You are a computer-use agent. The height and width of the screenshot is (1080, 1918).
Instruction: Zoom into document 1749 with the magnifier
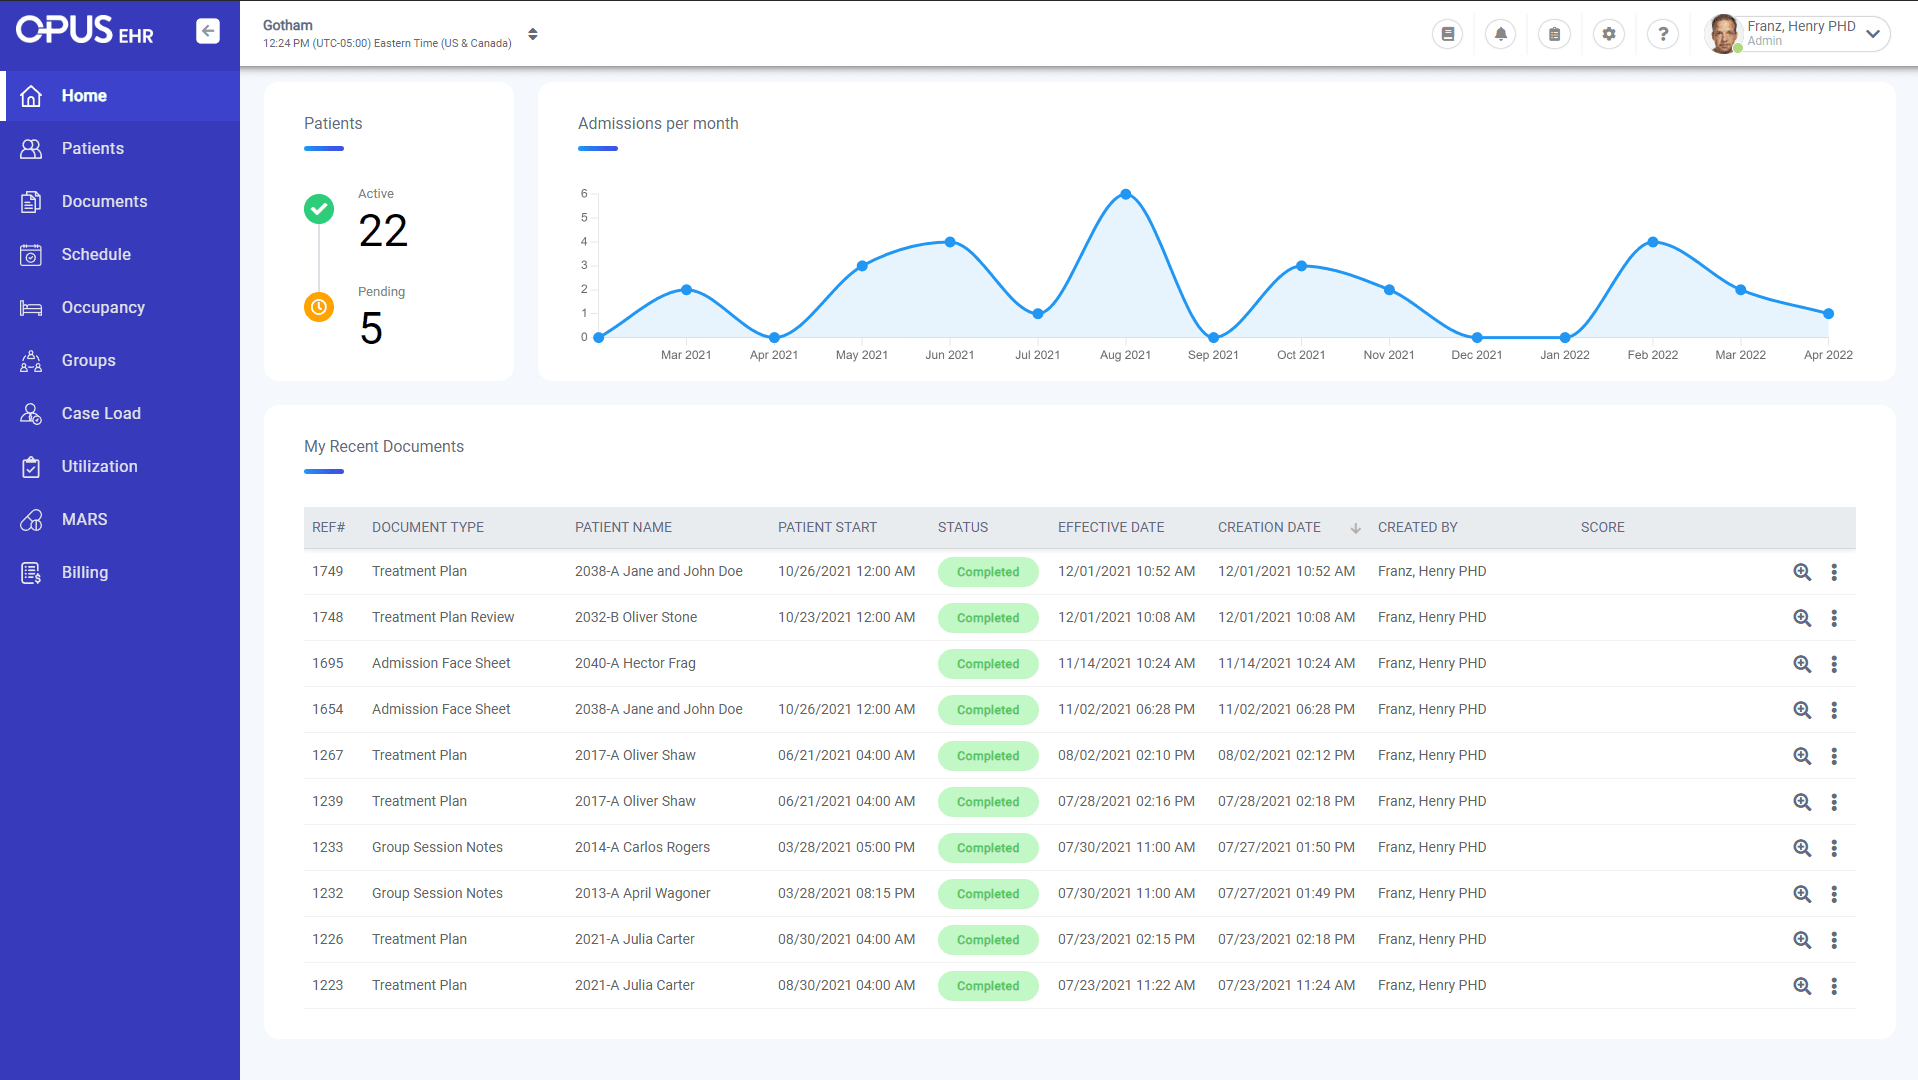pos(1802,572)
